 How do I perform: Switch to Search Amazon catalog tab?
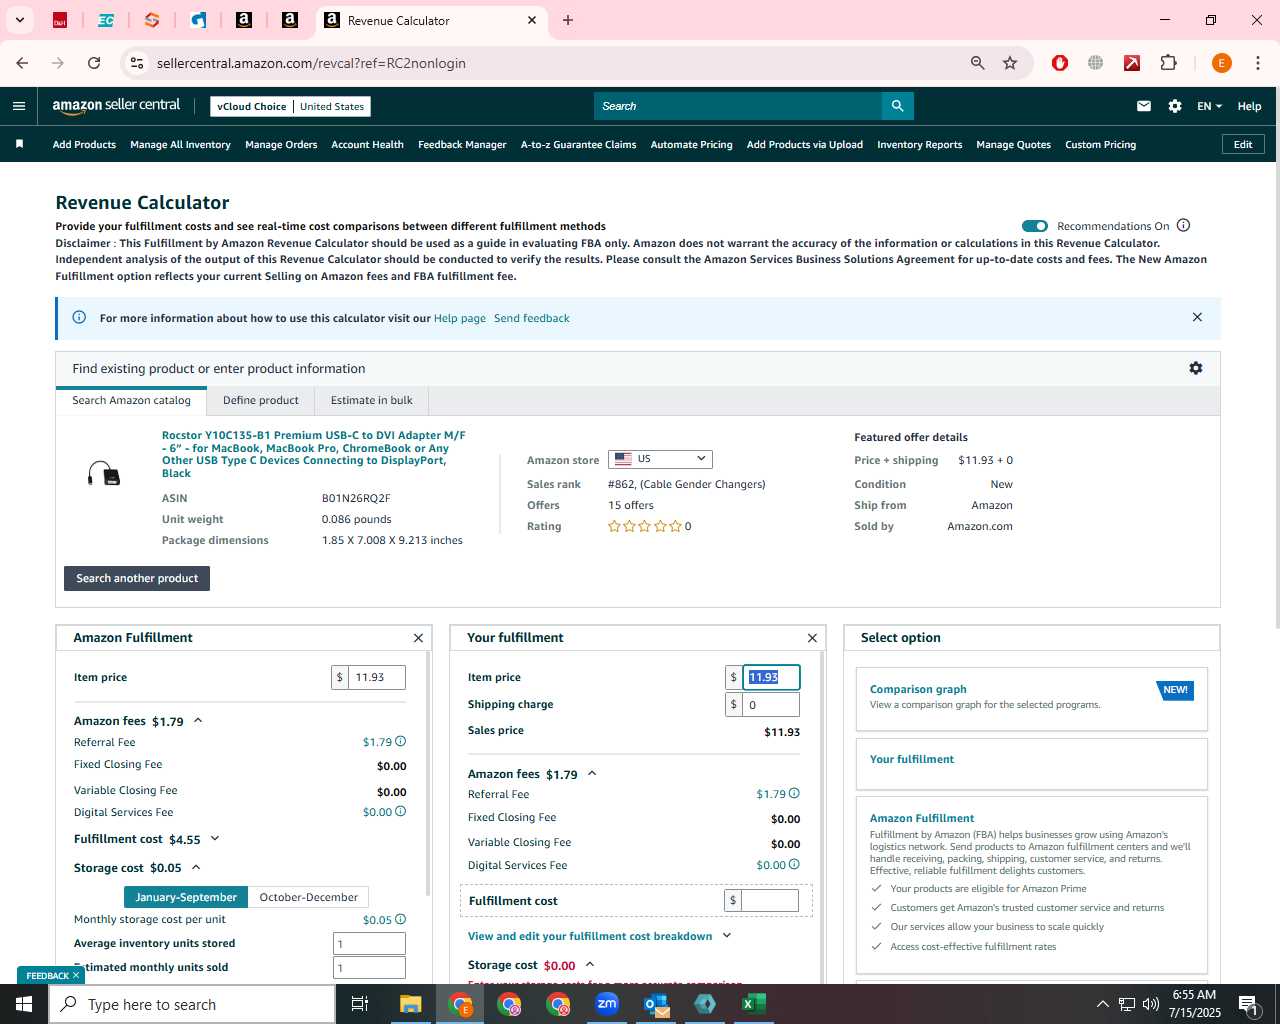click(131, 400)
